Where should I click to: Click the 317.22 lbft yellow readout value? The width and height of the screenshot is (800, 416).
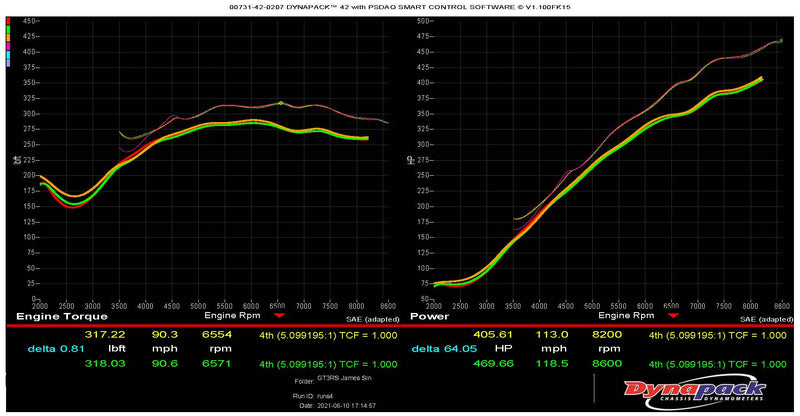pyautogui.click(x=104, y=334)
